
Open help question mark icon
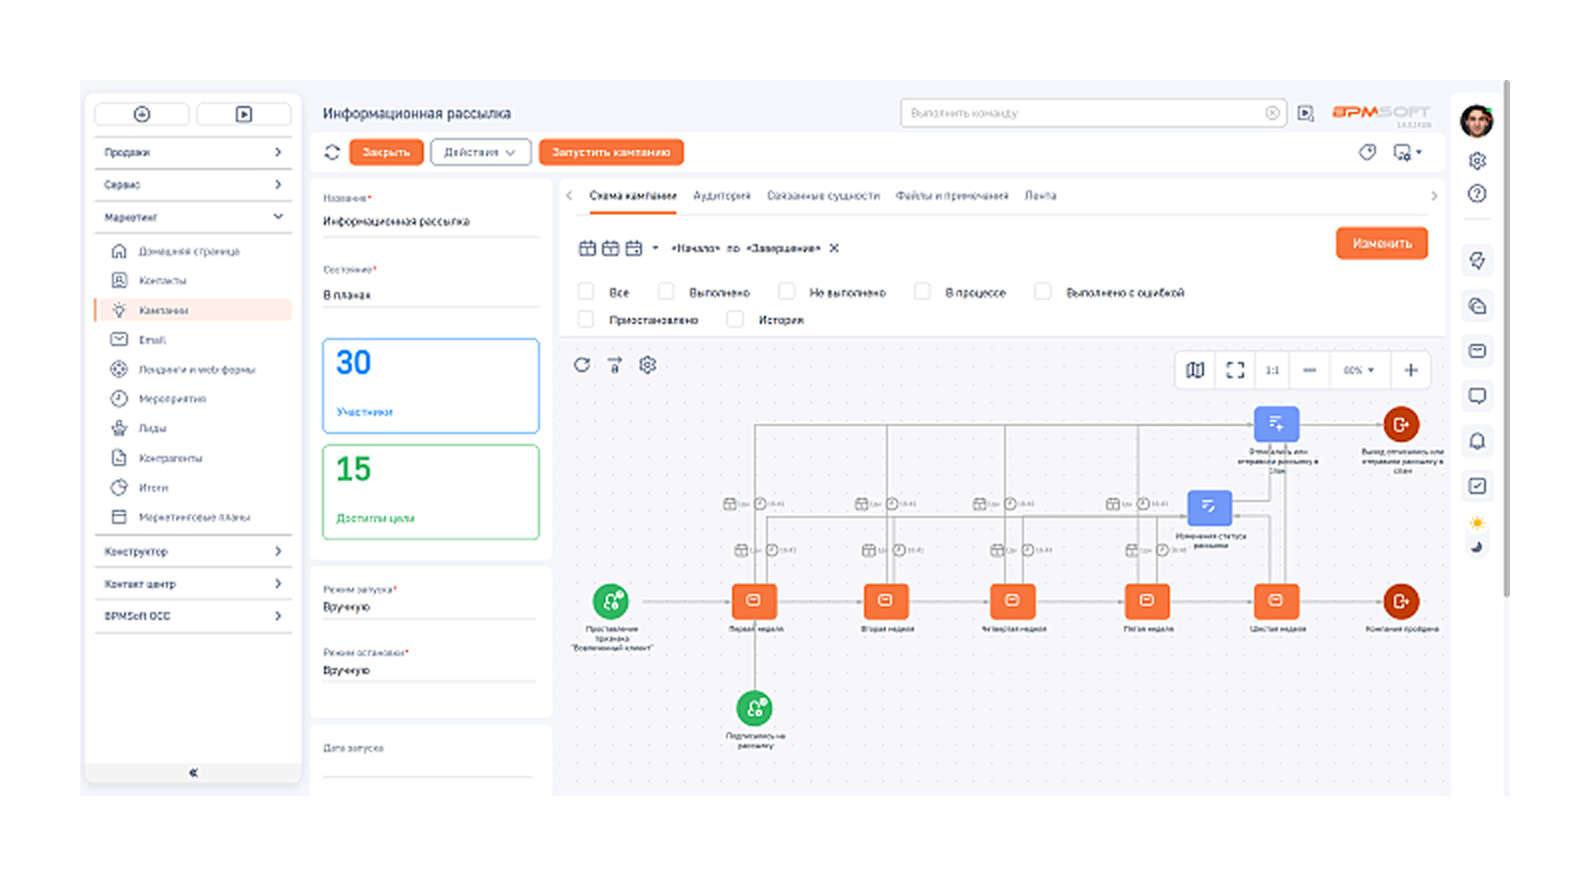[1477, 194]
